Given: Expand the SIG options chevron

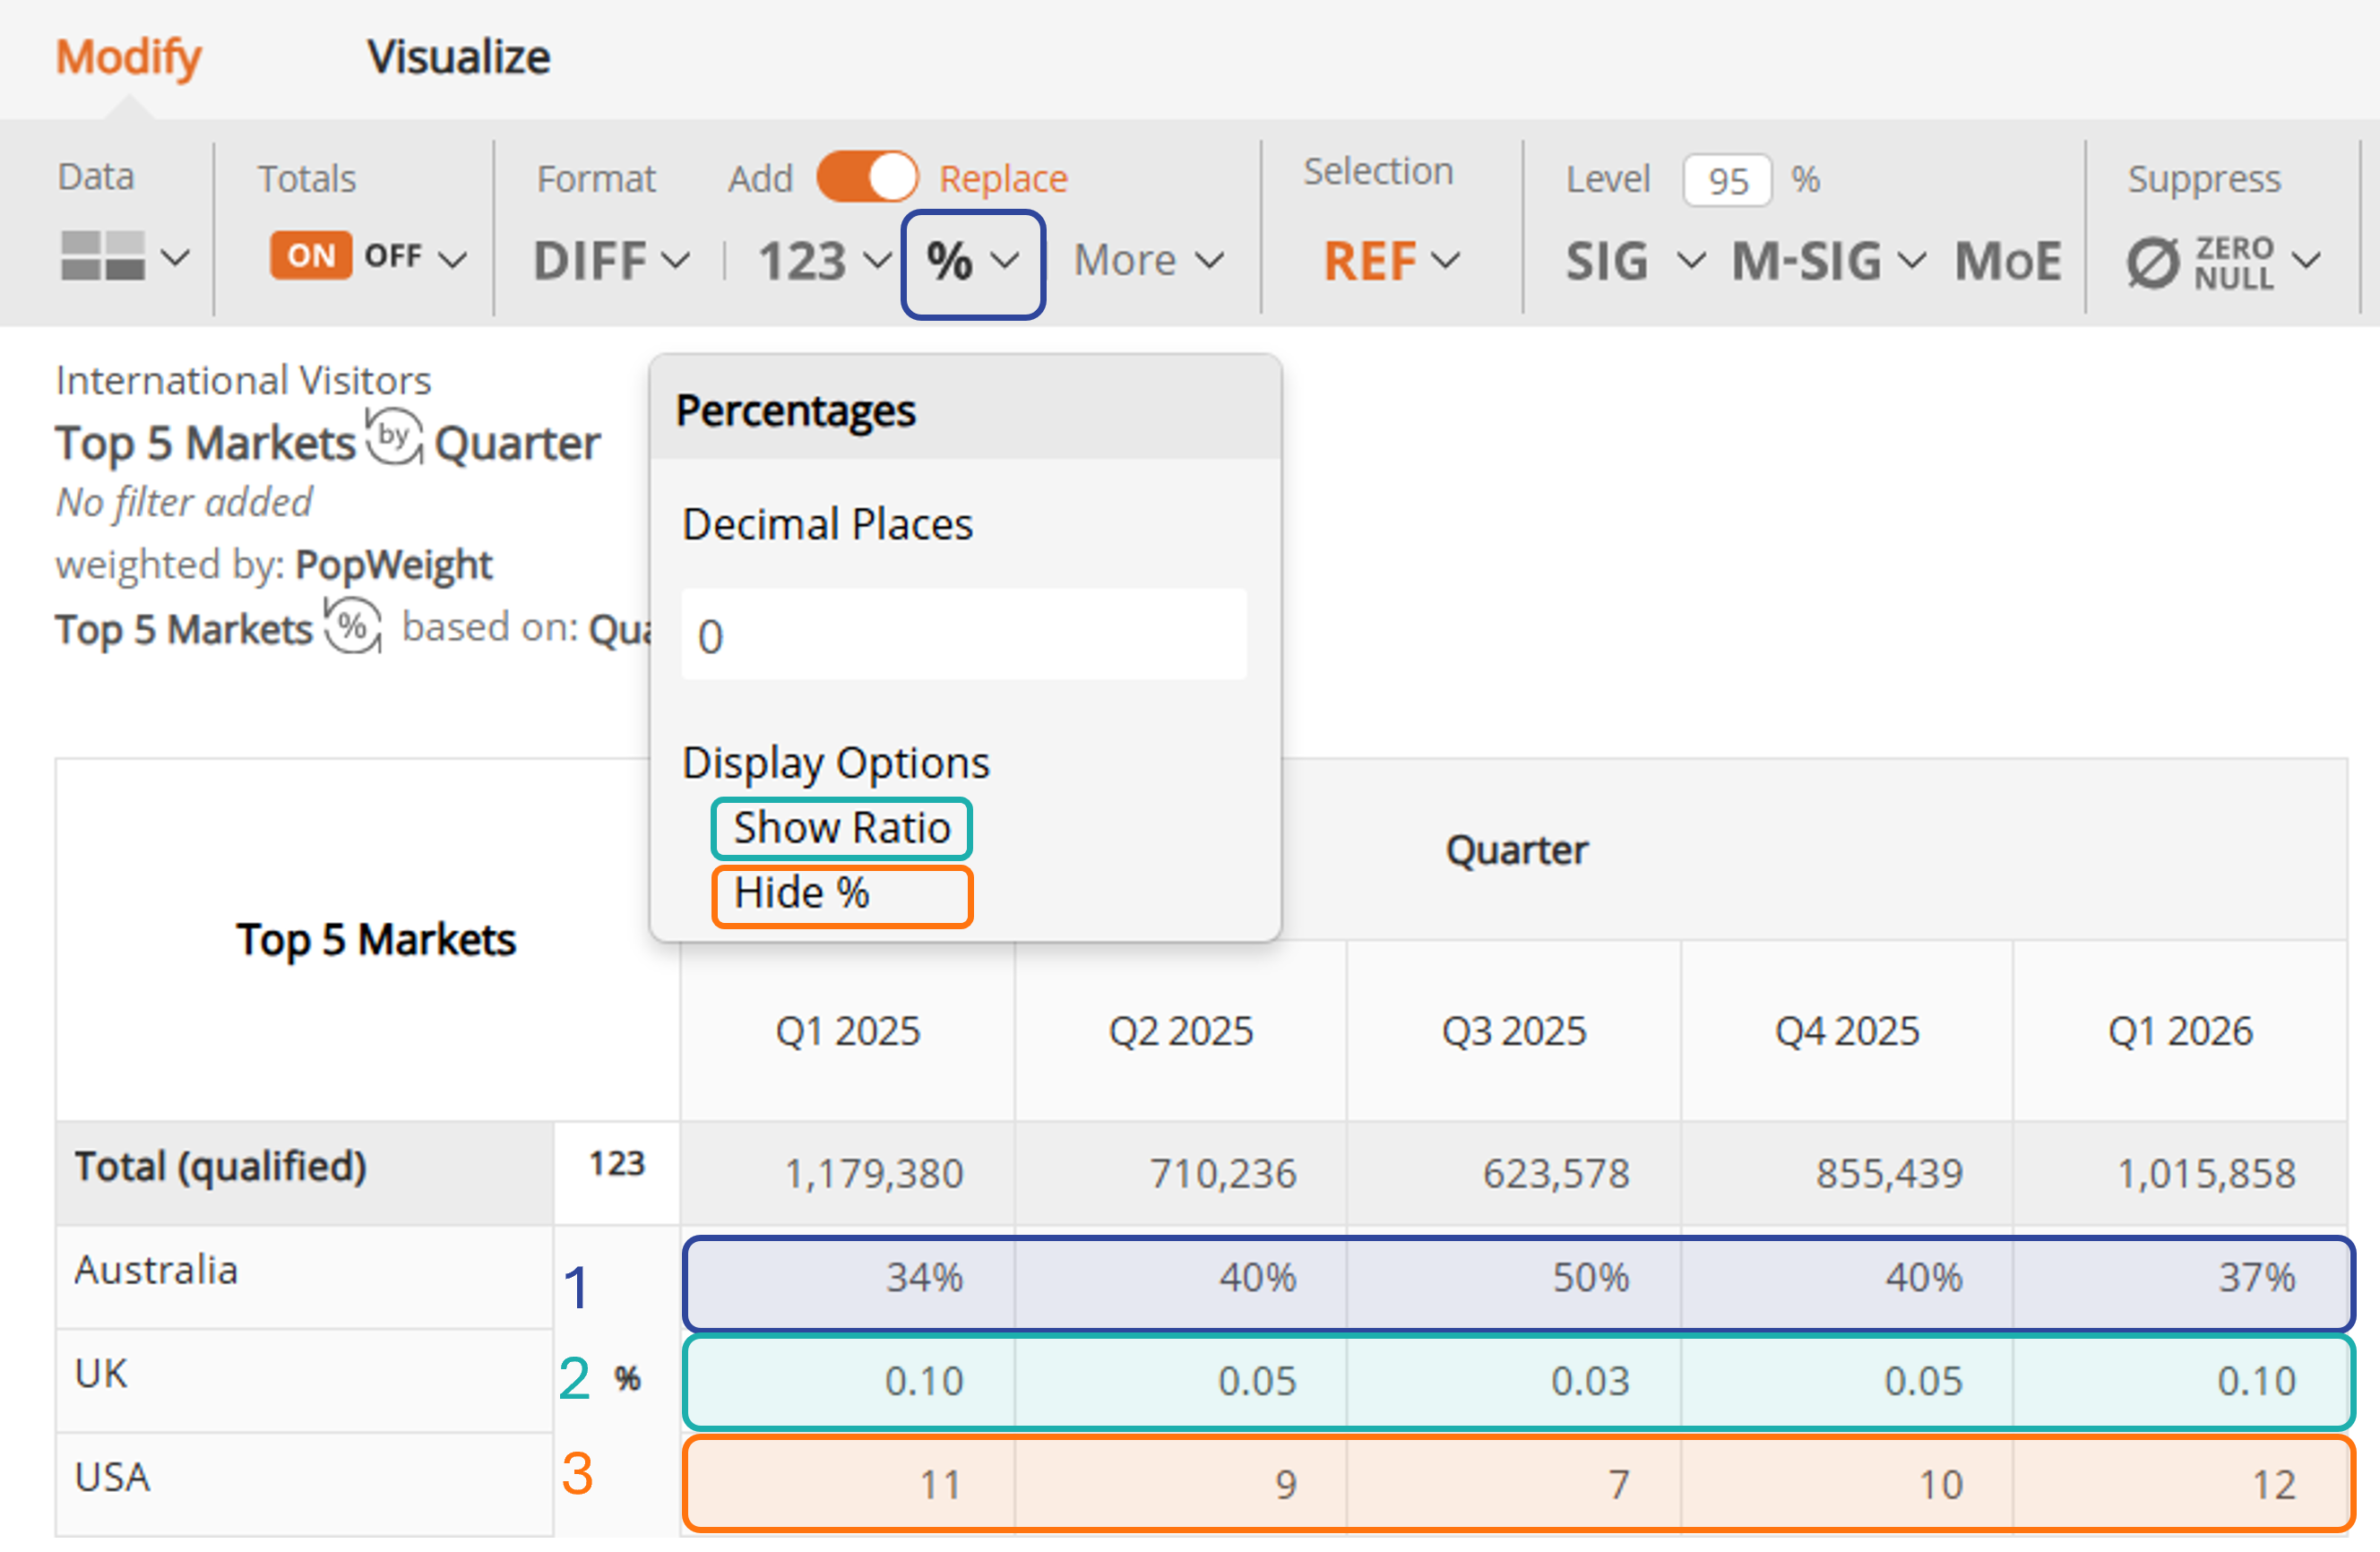Looking at the screenshot, I should pyautogui.click(x=1691, y=261).
